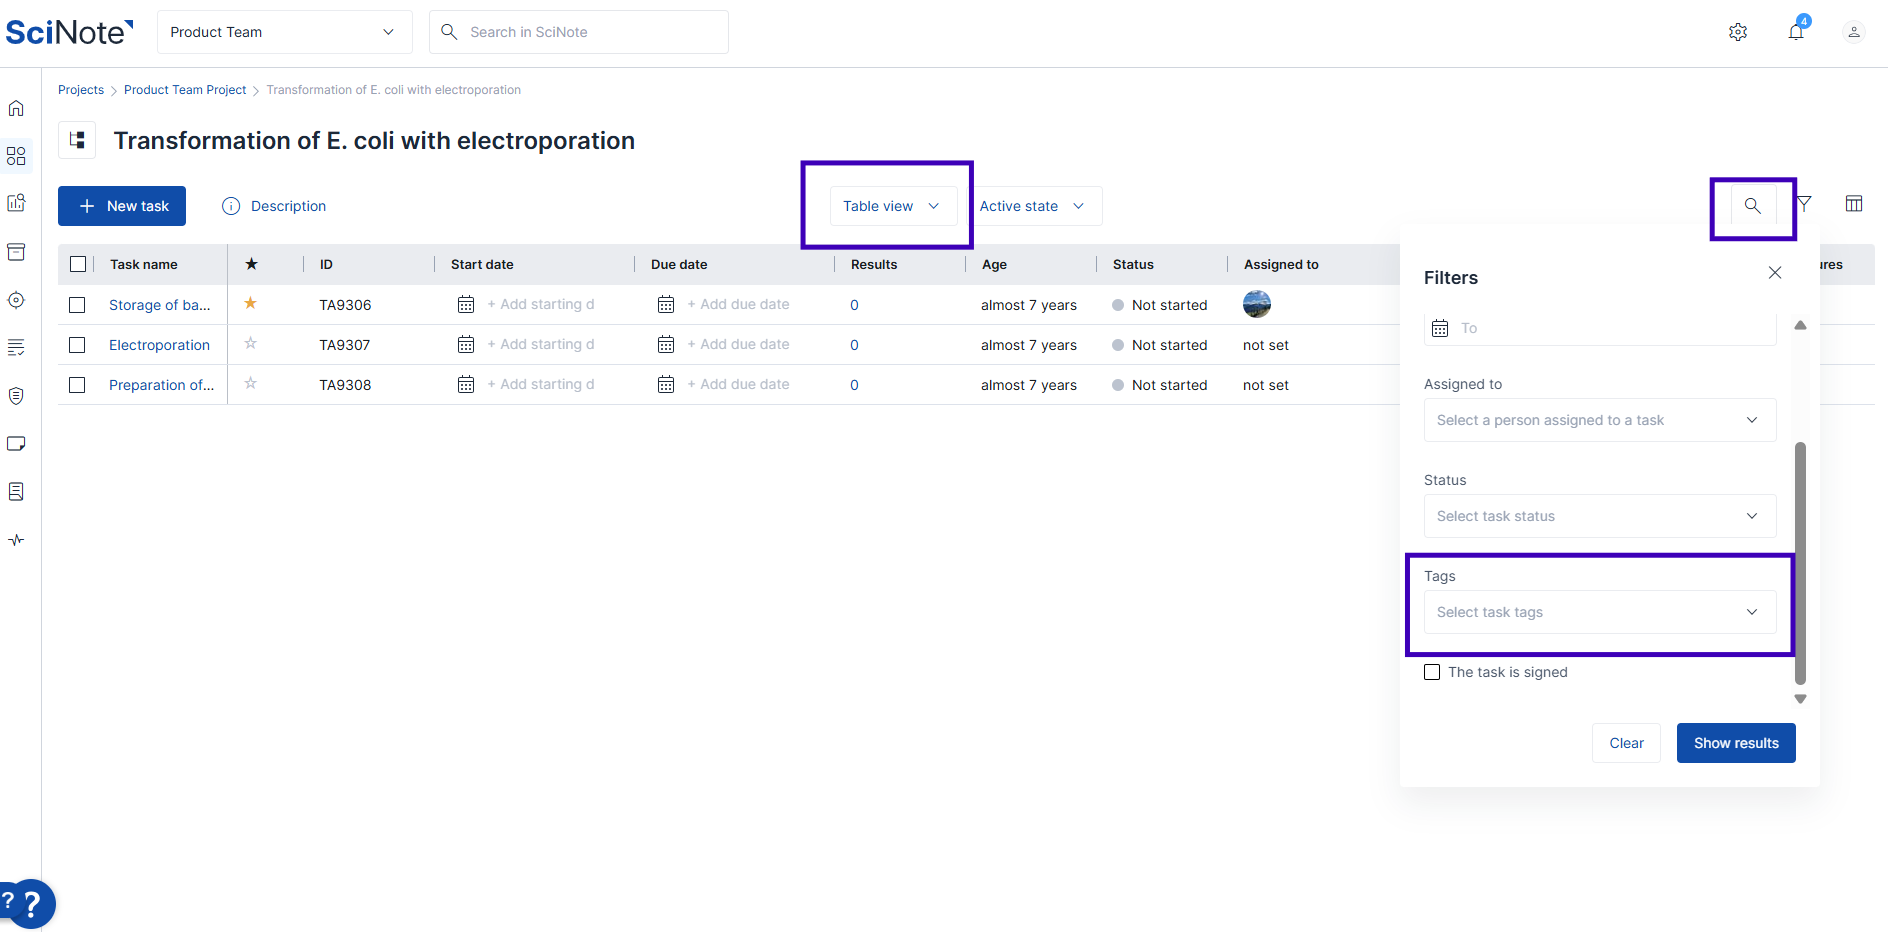This screenshot has width=1888, height=932.
Task: Open the notifications bell
Action: 1796,32
